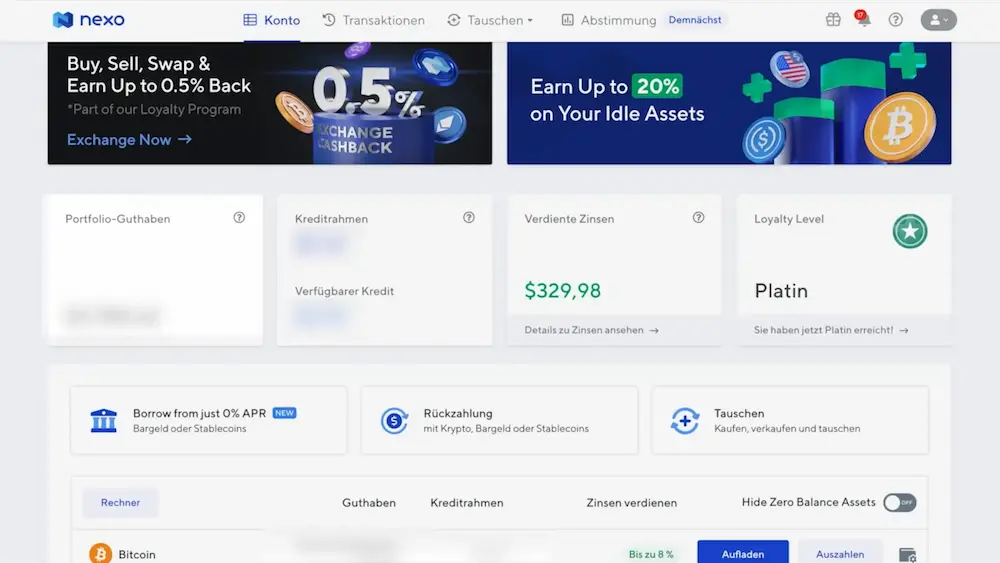Click Portfolio-Guthaben info icon
Screen dimensions: 1000x563
click(239, 218)
